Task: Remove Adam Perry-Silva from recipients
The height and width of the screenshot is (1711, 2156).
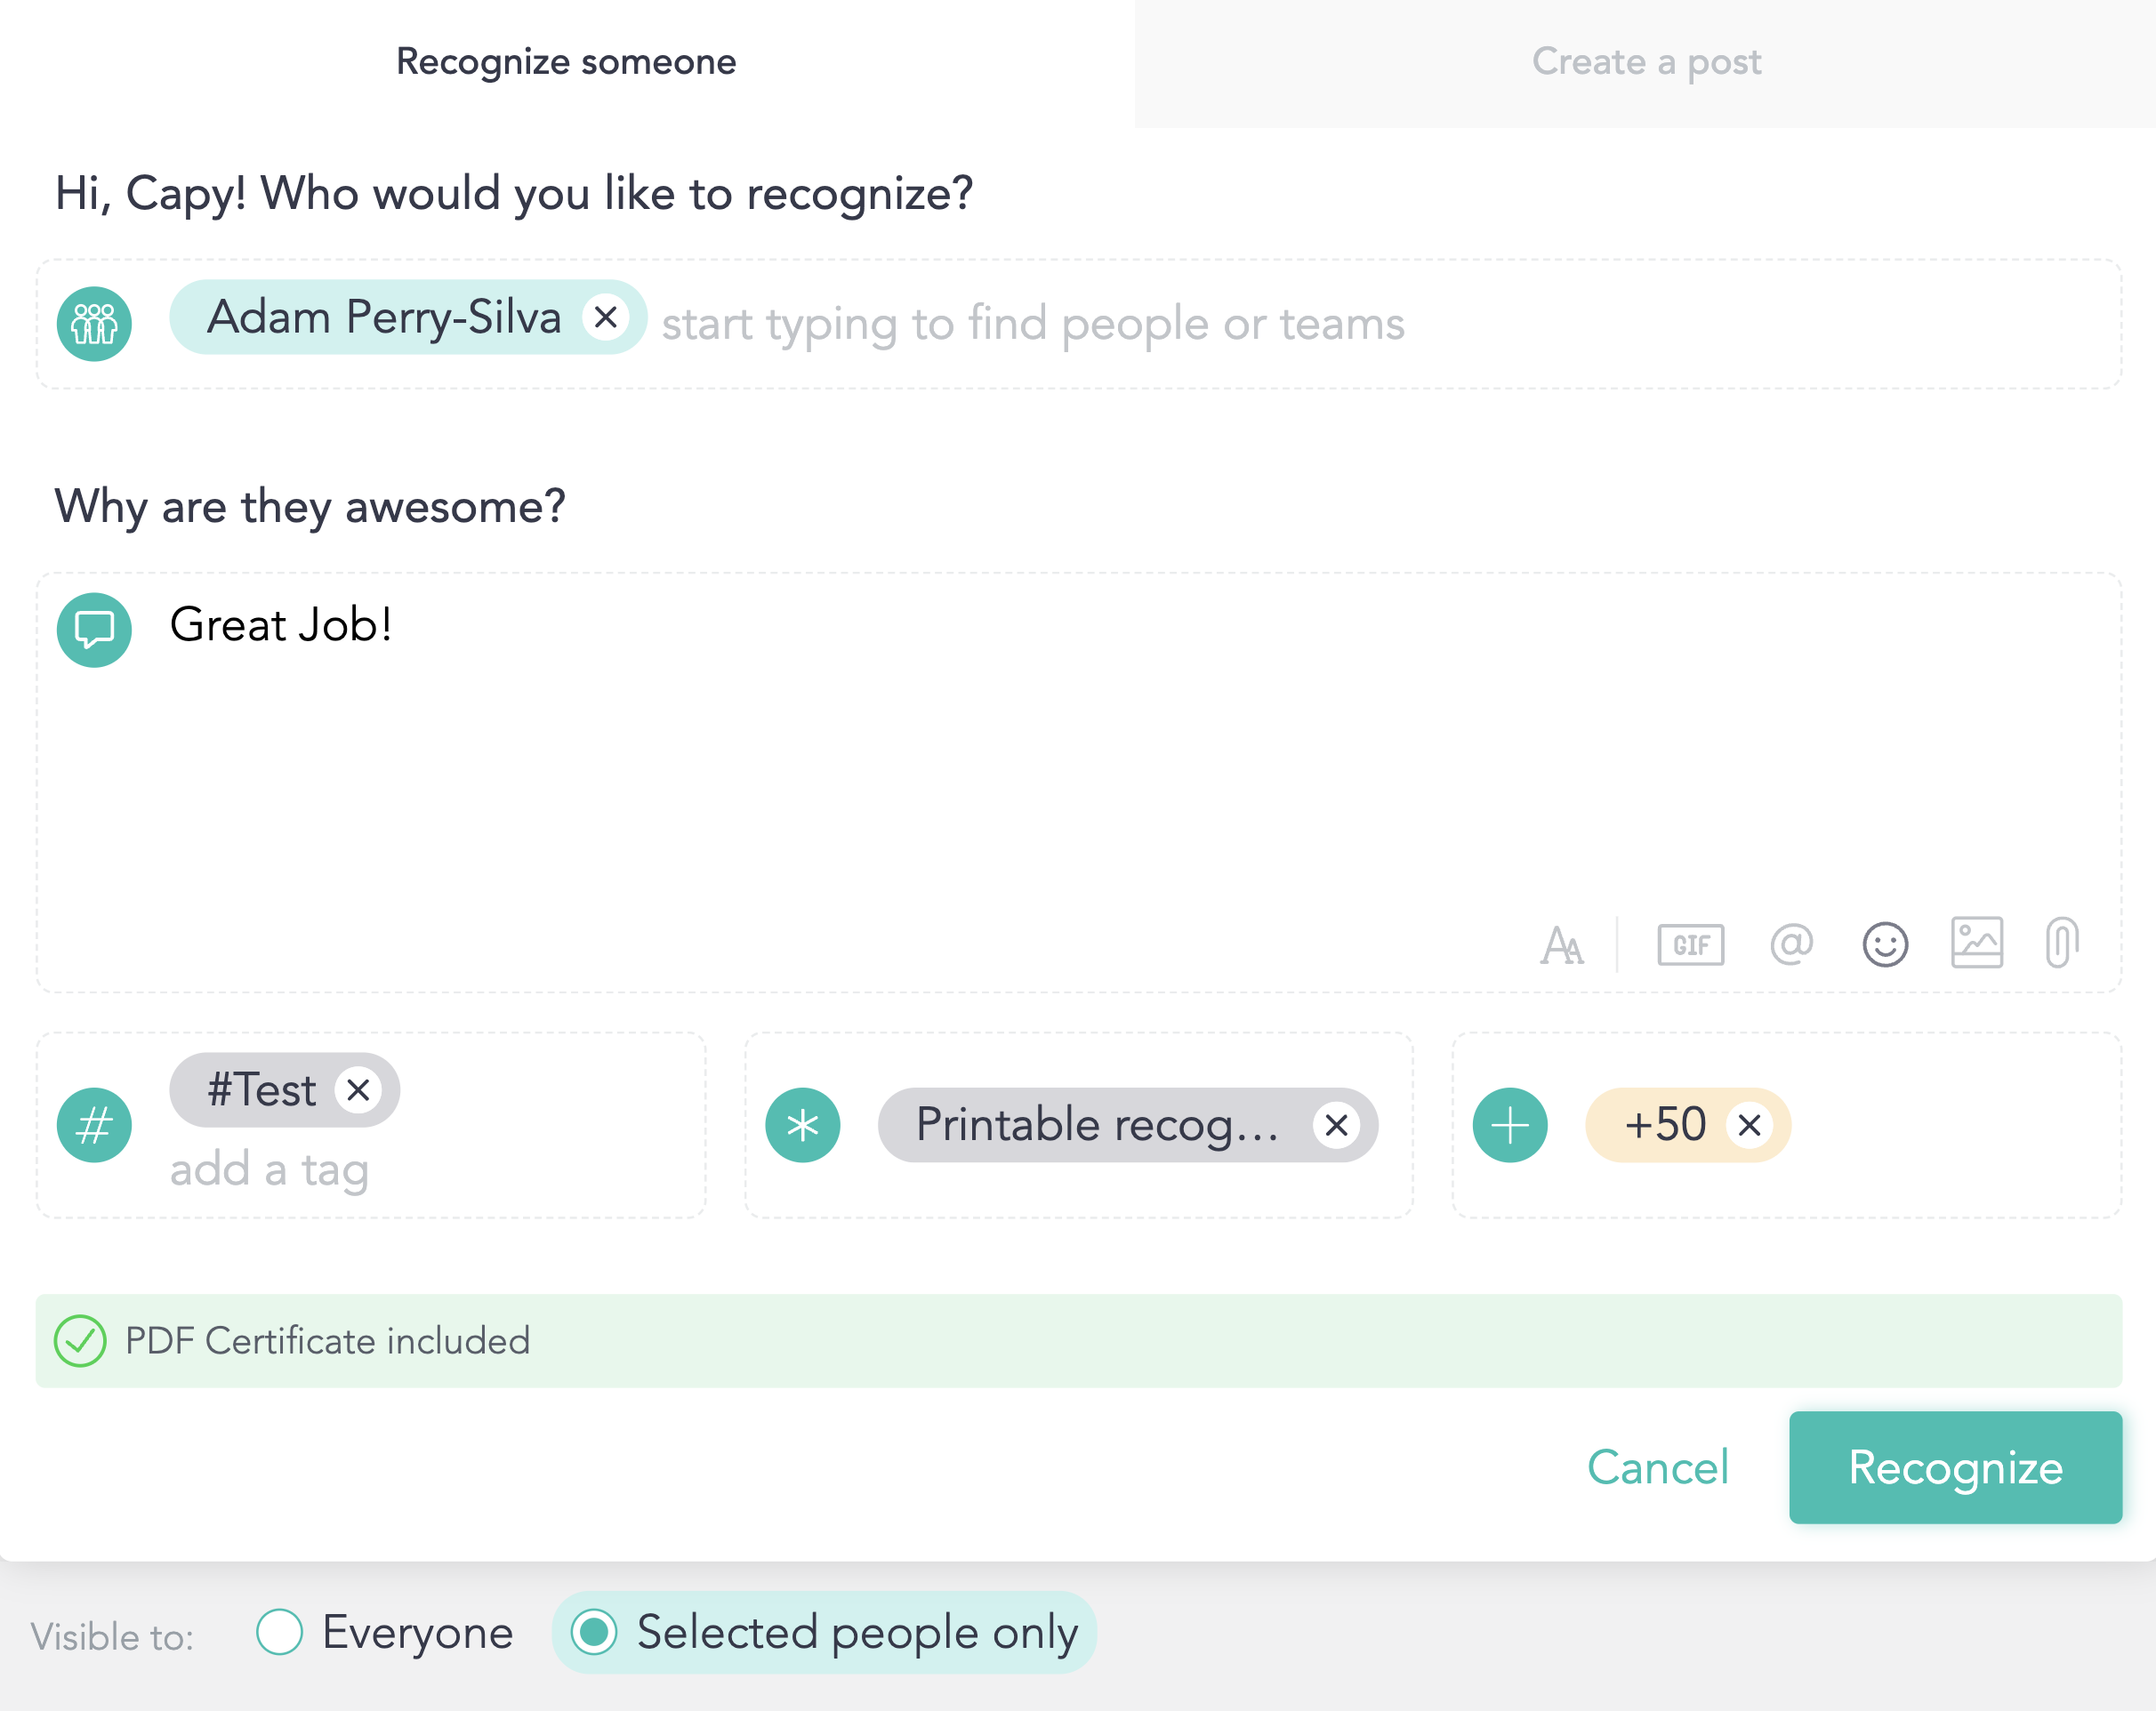Action: [606, 318]
